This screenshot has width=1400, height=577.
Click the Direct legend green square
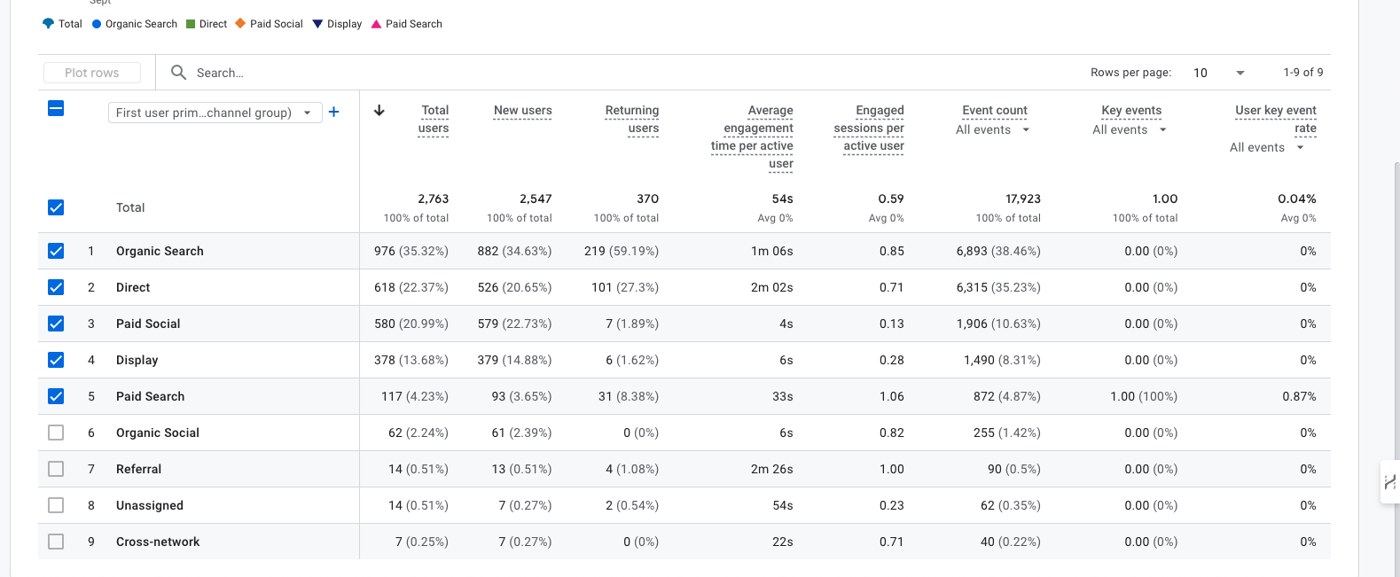[191, 24]
